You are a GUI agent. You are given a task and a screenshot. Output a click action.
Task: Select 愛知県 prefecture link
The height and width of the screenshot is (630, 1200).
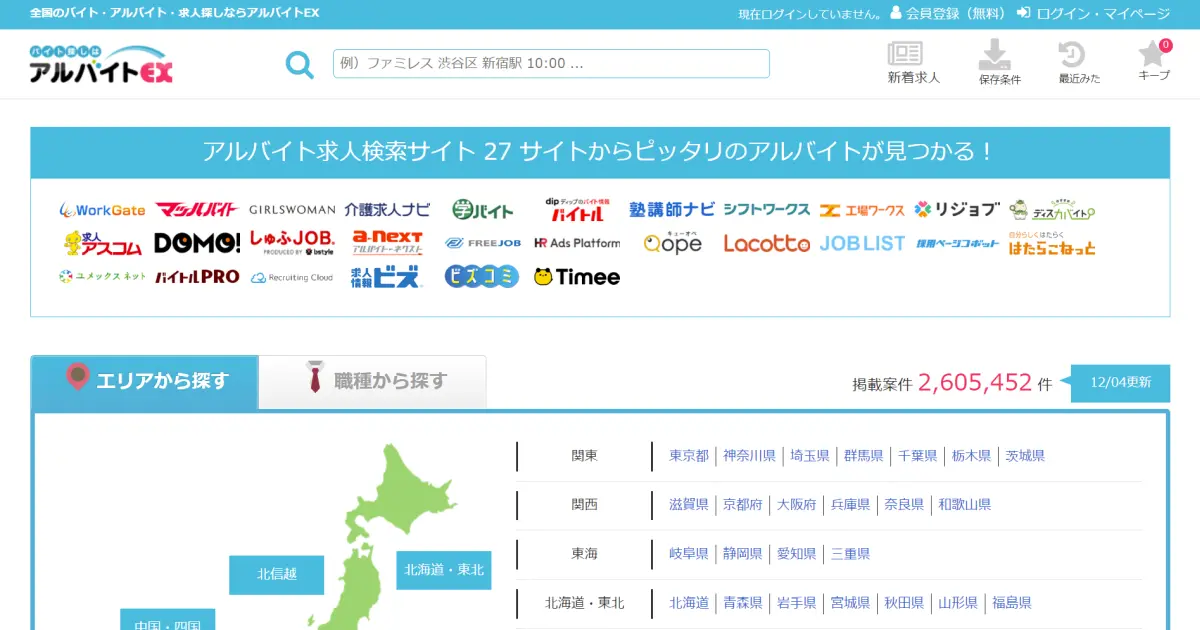[797, 554]
